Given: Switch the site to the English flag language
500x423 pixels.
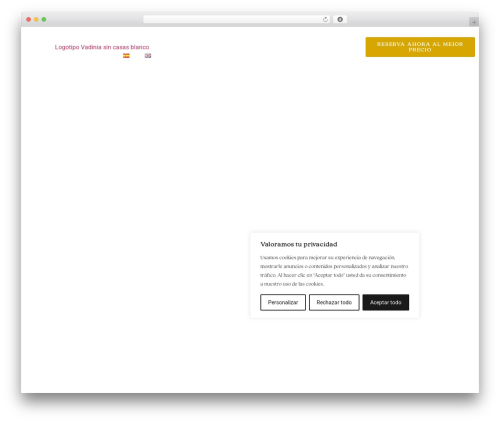Looking at the screenshot, I should coord(148,56).
